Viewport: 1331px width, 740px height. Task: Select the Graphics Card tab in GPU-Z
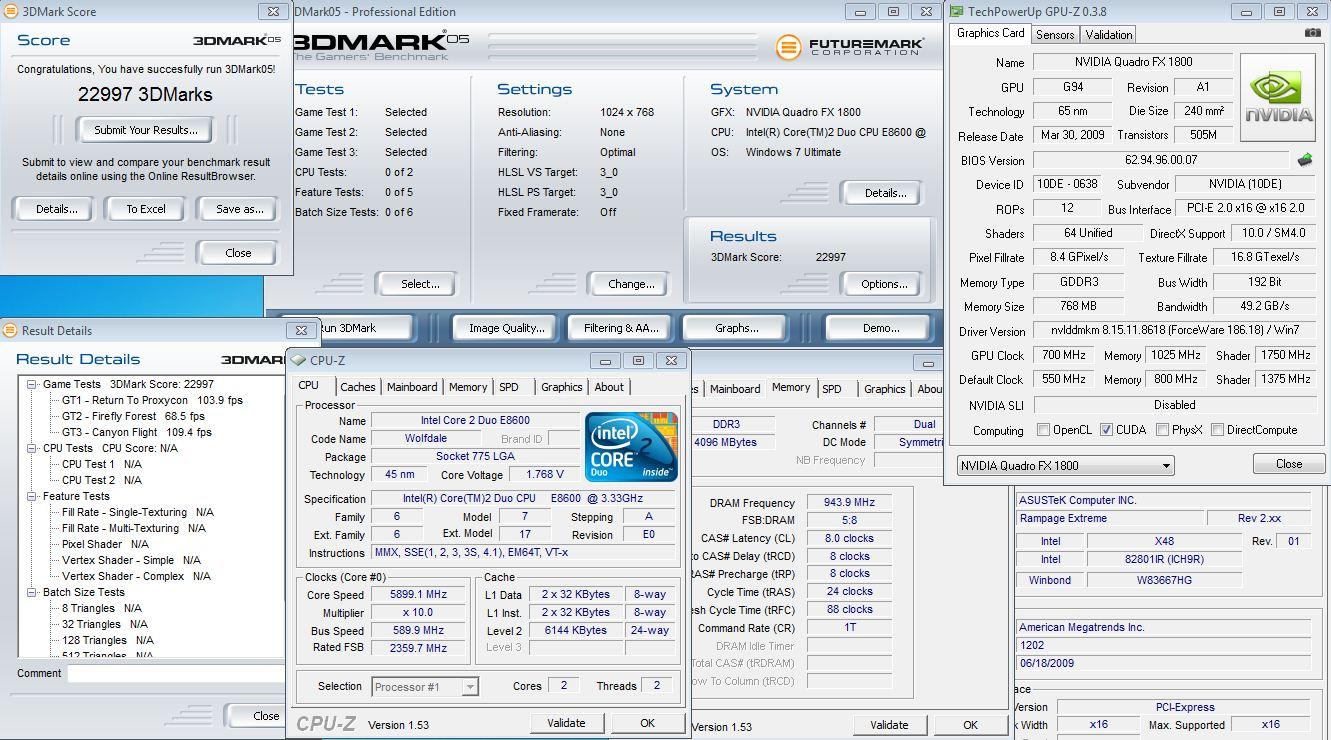pos(990,33)
